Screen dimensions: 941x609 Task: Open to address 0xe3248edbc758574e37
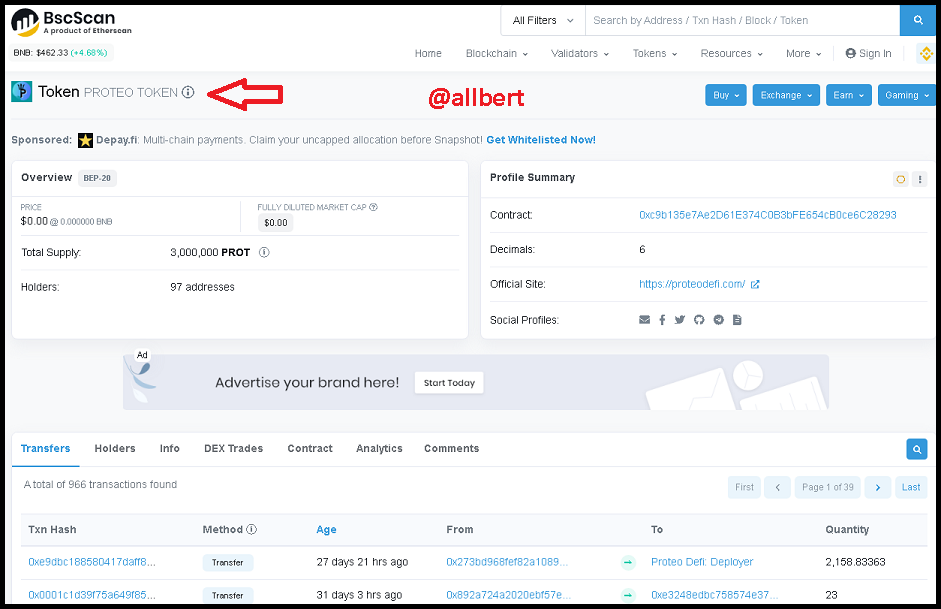pyautogui.click(x=714, y=595)
